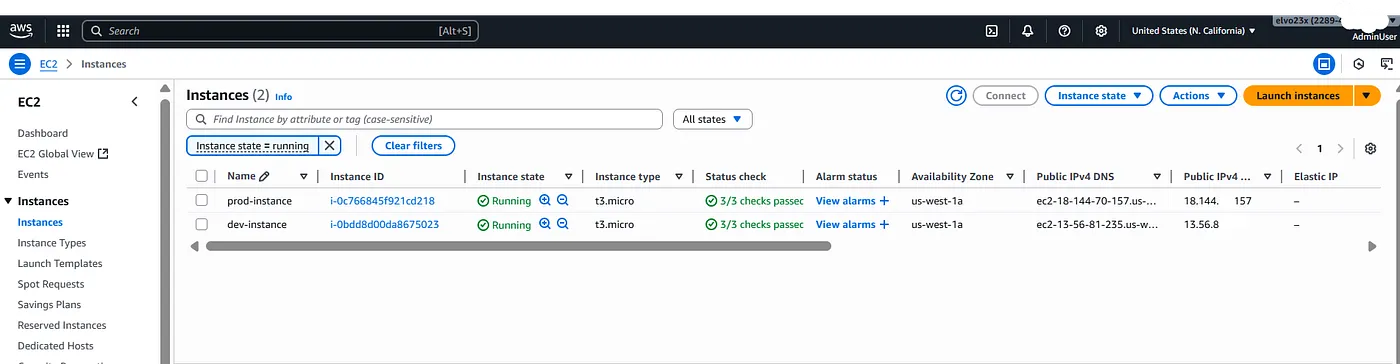The image size is (1400, 364).
Task: Zoom out filter on dev-instance state
Action: point(563,224)
